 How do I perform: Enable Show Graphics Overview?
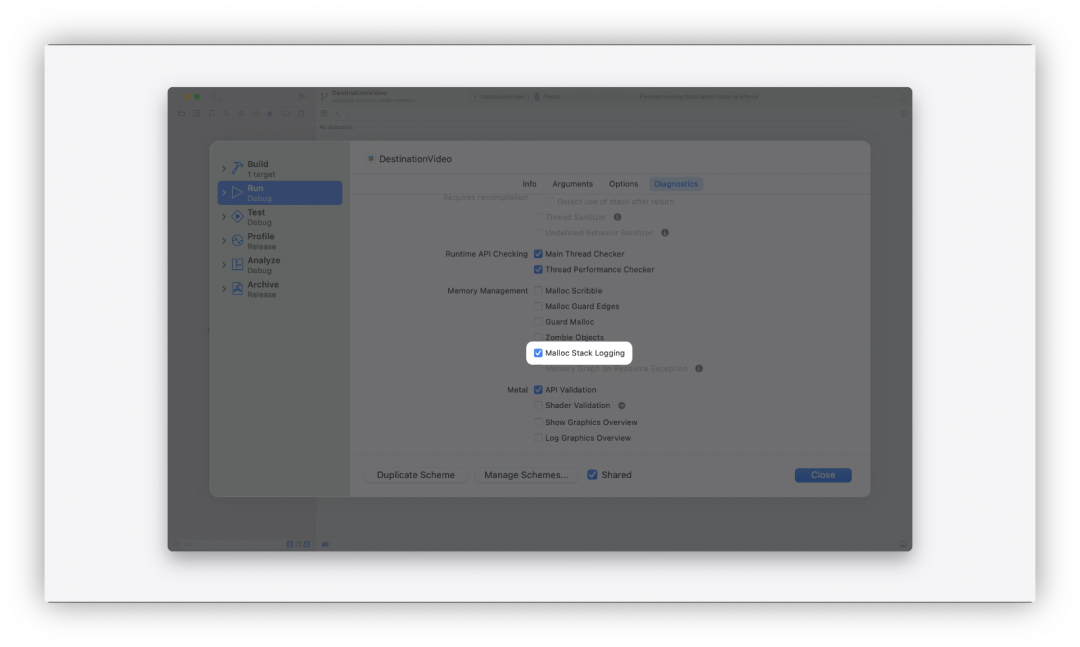click(x=538, y=422)
